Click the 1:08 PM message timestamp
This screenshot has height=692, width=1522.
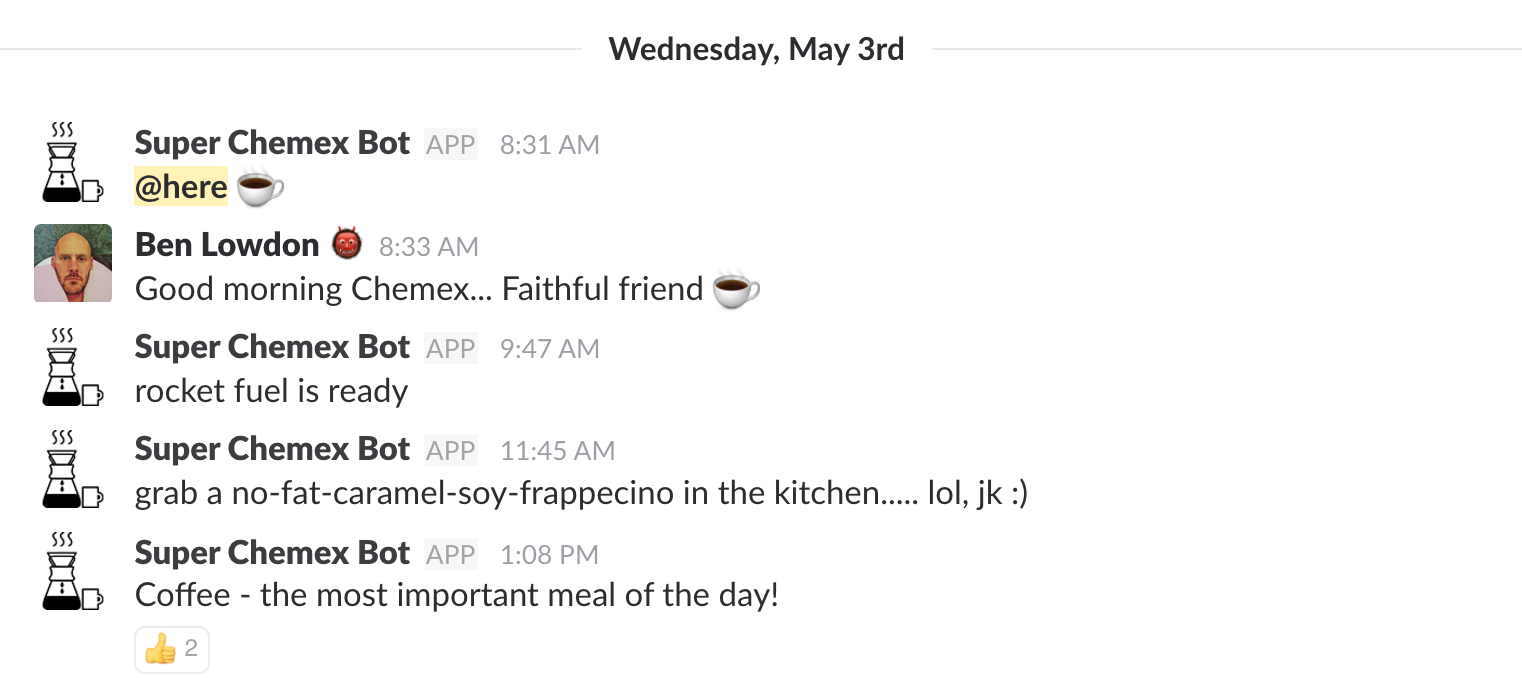pos(549,554)
